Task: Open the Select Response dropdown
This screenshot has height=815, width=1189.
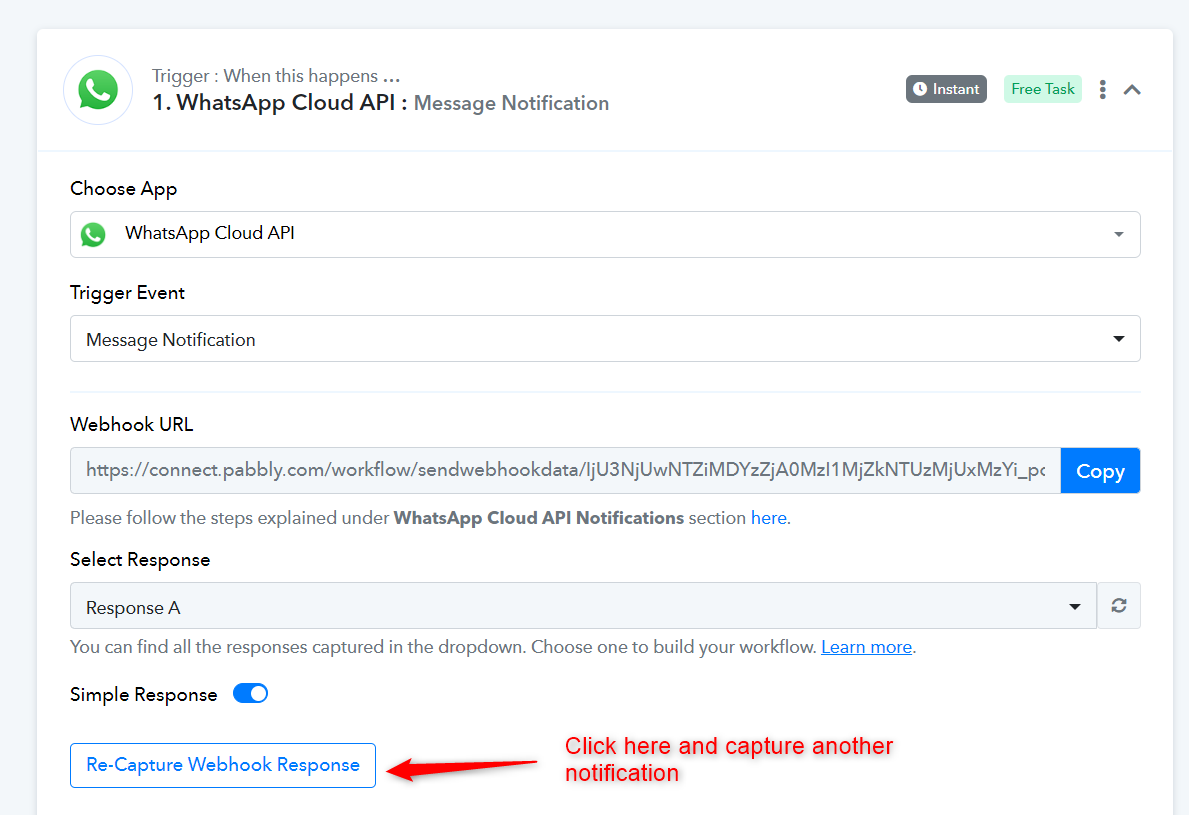Action: [583, 606]
